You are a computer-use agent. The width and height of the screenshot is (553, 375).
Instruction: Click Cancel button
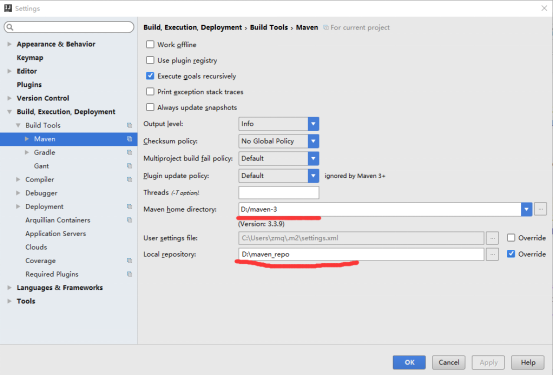click(x=449, y=362)
